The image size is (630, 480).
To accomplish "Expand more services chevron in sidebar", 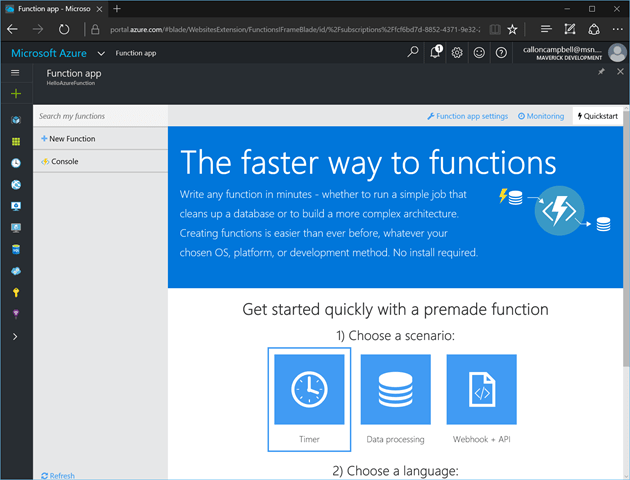I will [x=15, y=337].
